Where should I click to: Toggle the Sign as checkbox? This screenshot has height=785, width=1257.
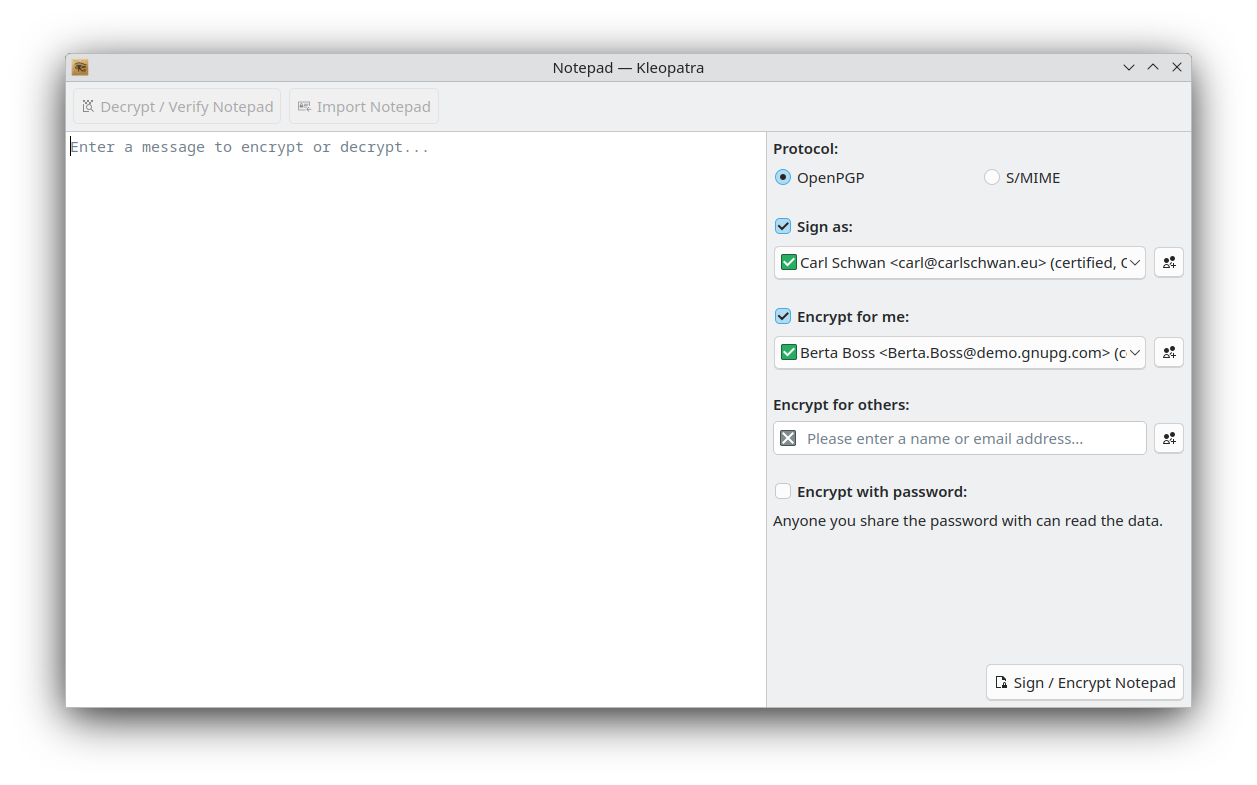pos(783,227)
